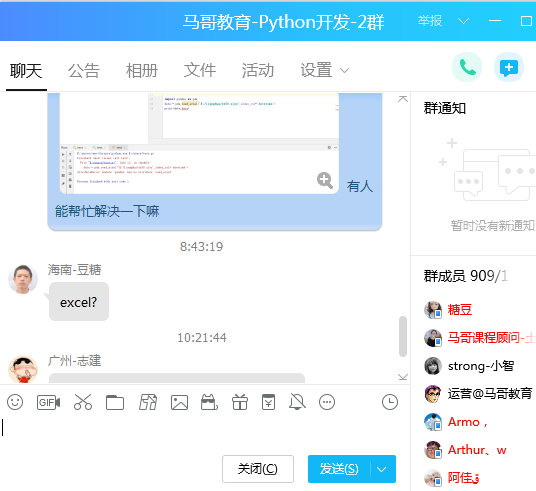Click the 发送(S) send button
This screenshot has width=536, height=491.
pyautogui.click(x=339, y=469)
